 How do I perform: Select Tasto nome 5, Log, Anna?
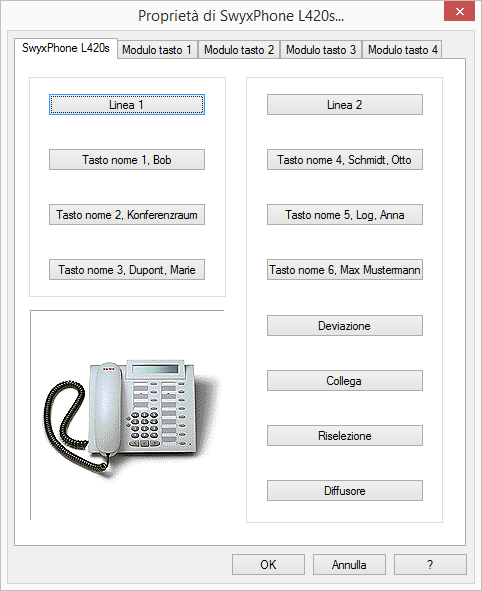point(345,214)
